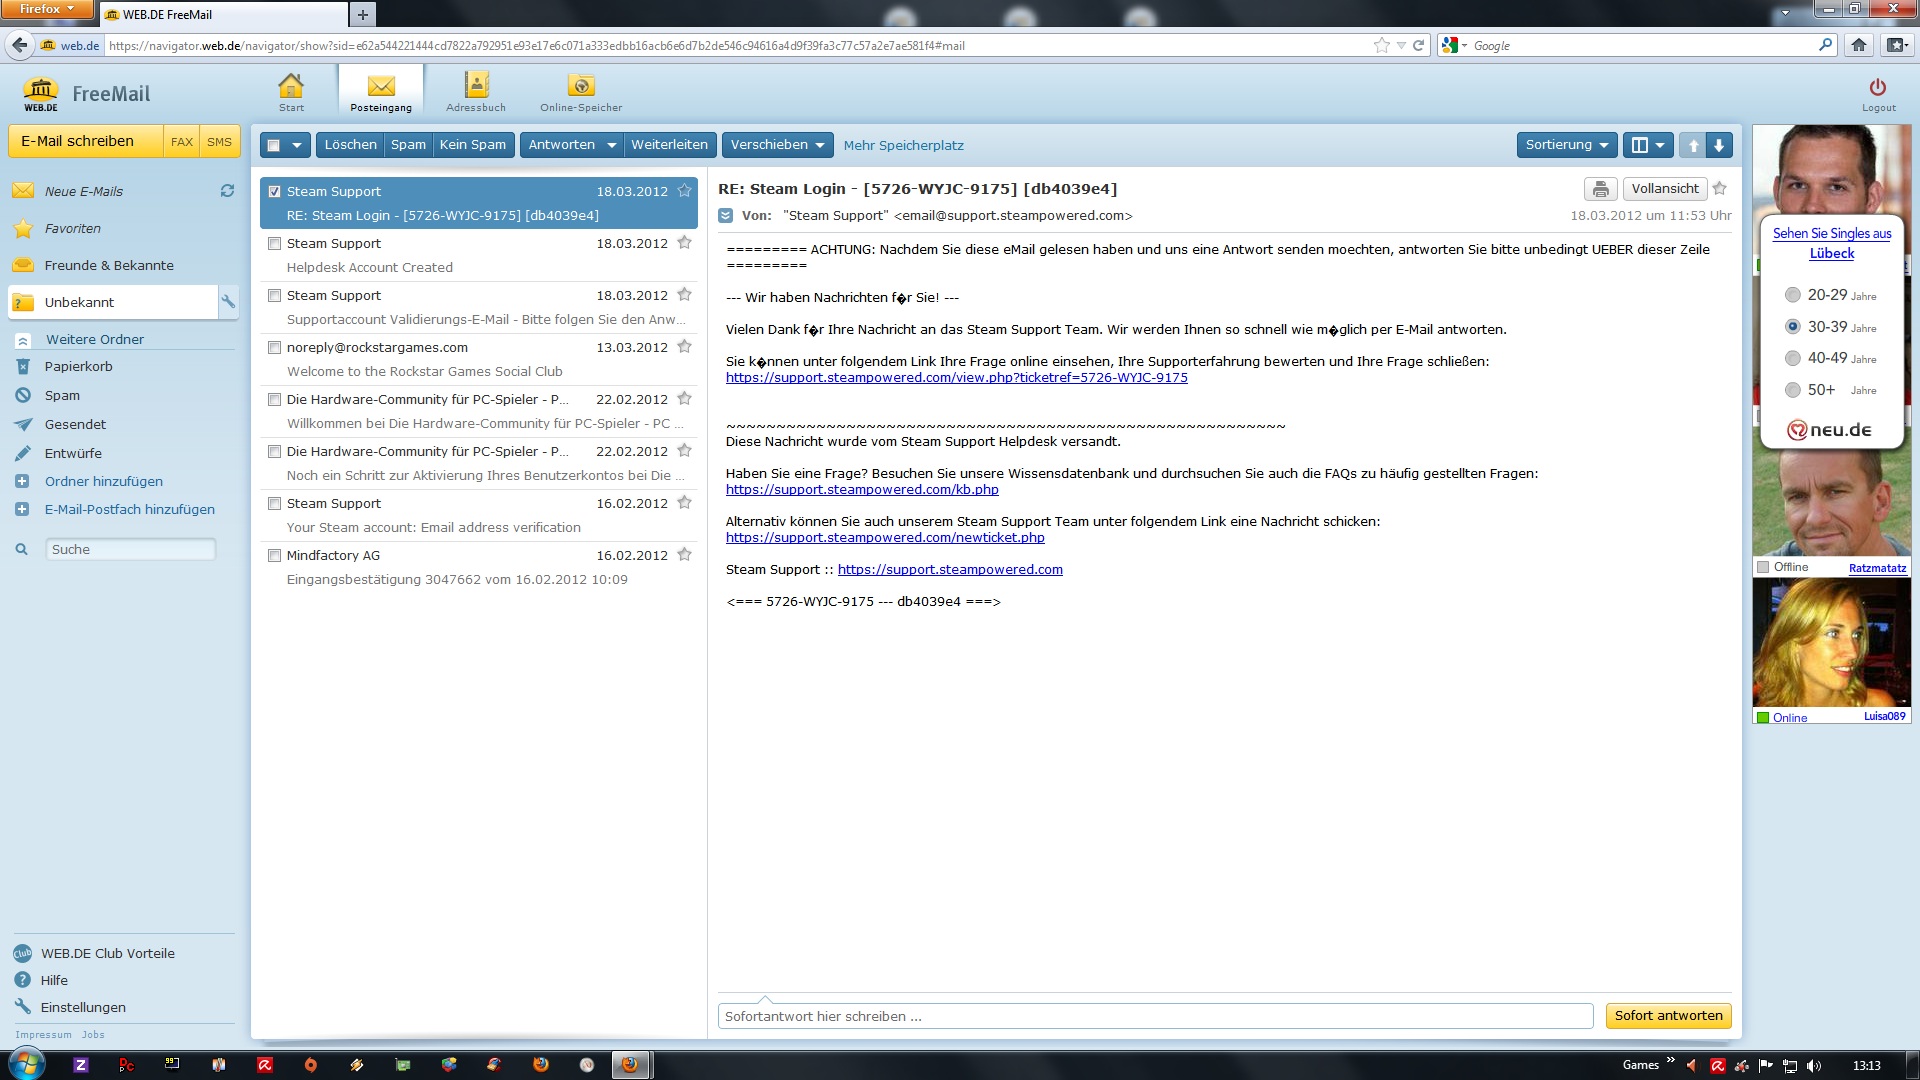The image size is (1920, 1080).
Task: Click the Löschen button
Action: pos(350,145)
